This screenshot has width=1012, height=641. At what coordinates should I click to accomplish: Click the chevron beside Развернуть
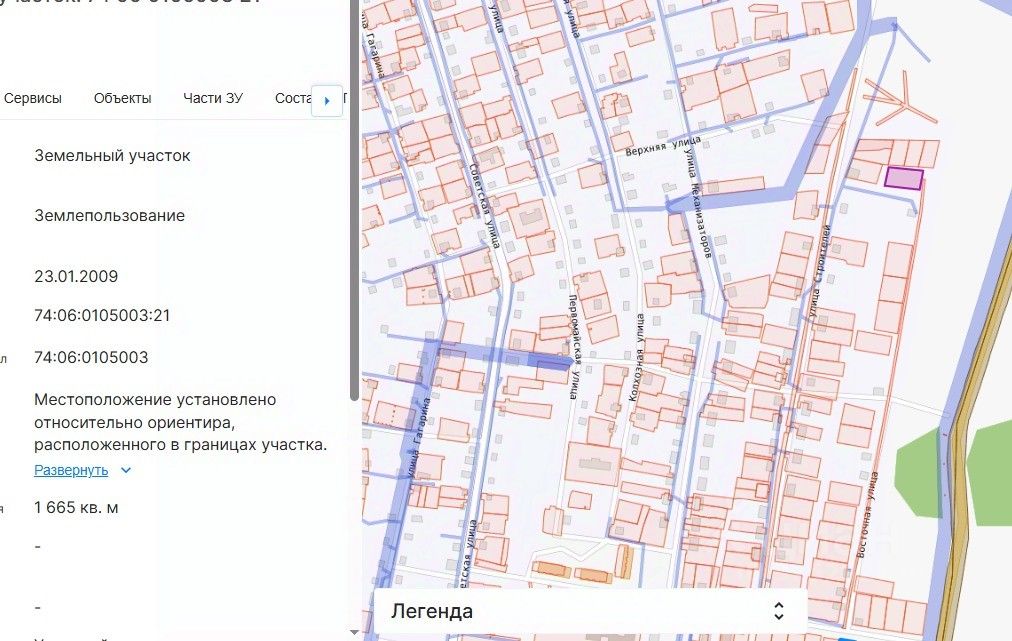point(125,470)
